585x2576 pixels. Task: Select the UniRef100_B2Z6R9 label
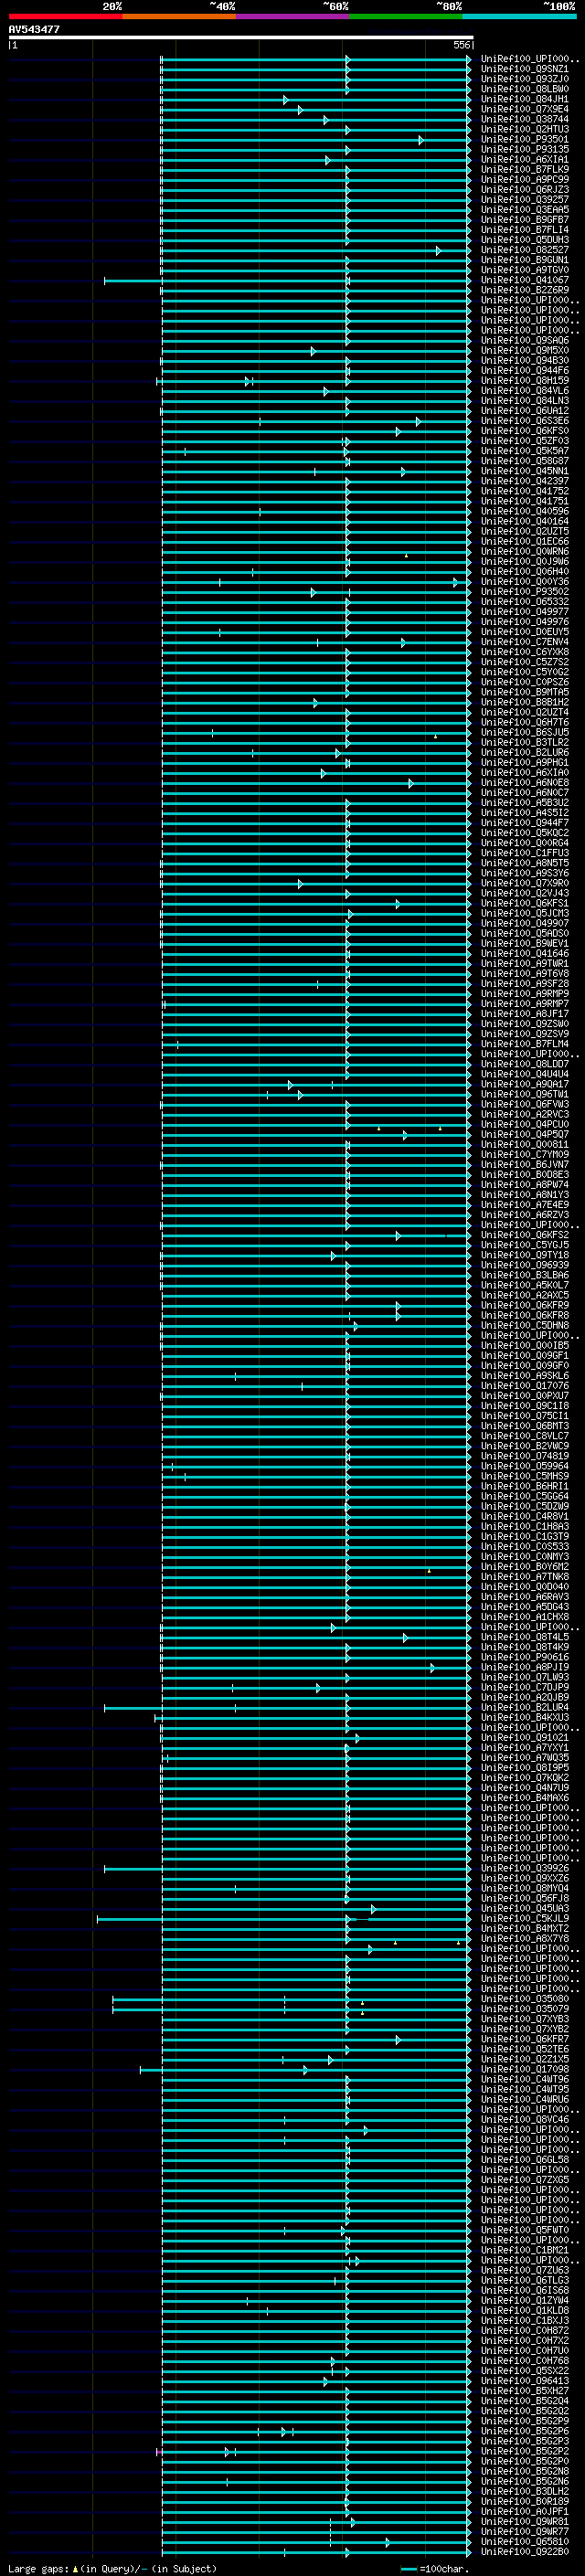525,290
